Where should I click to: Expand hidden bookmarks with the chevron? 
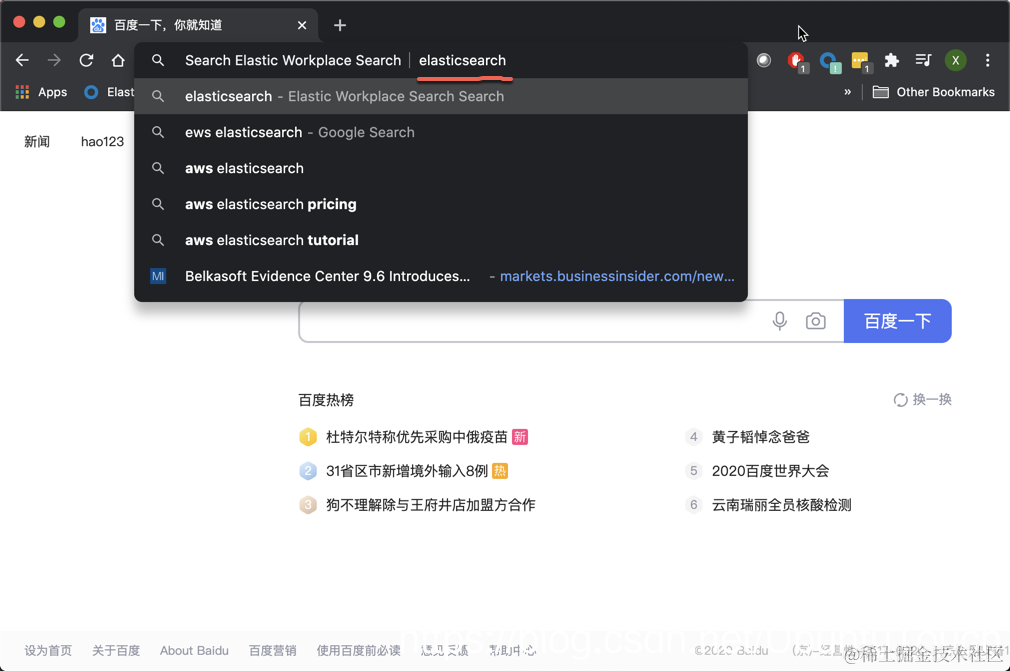[848, 92]
